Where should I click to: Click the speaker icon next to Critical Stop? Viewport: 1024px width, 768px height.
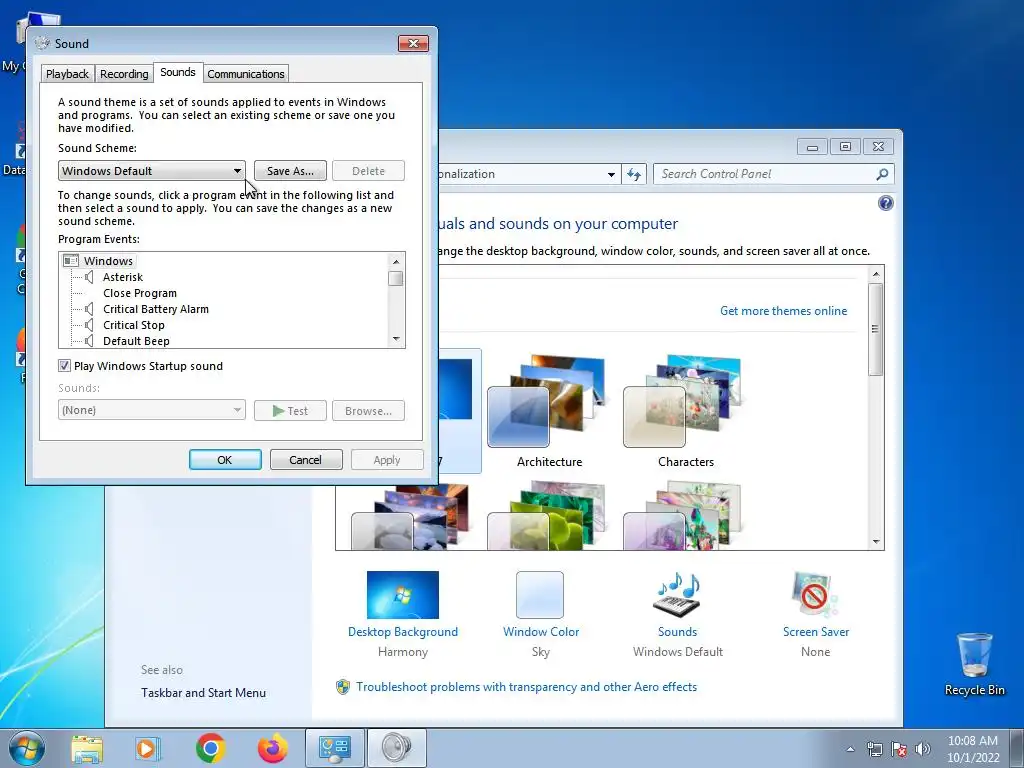(x=89, y=325)
